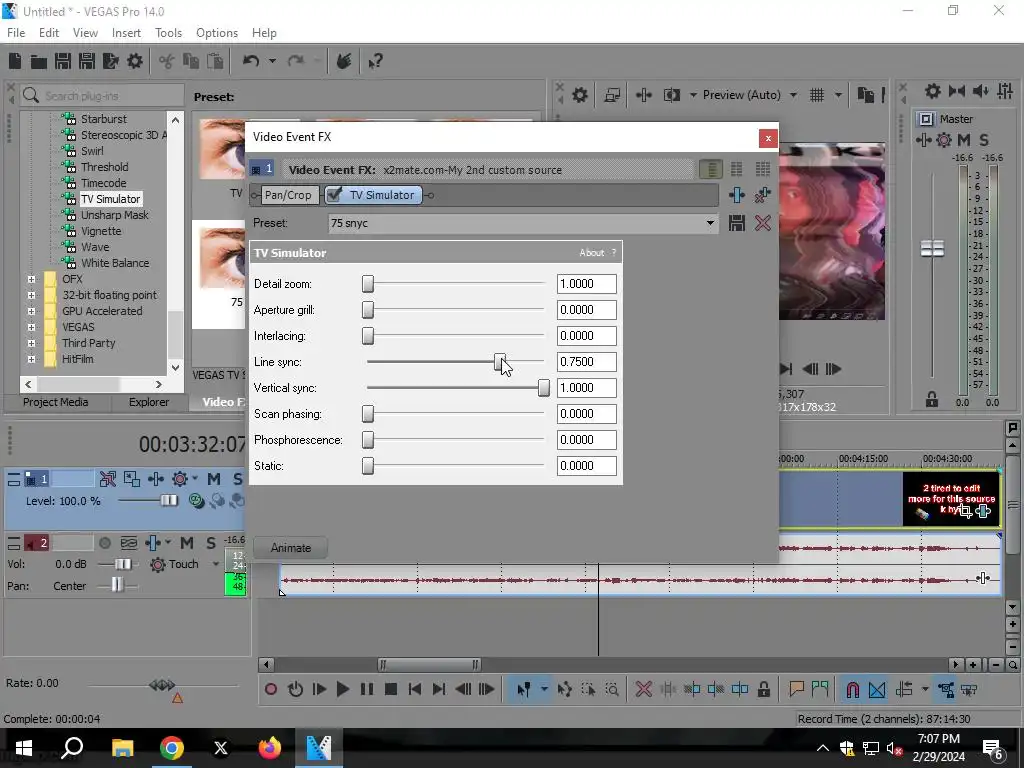Click the Save icon in main toolbar
The width and height of the screenshot is (1024, 768).
[x=63, y=61]
